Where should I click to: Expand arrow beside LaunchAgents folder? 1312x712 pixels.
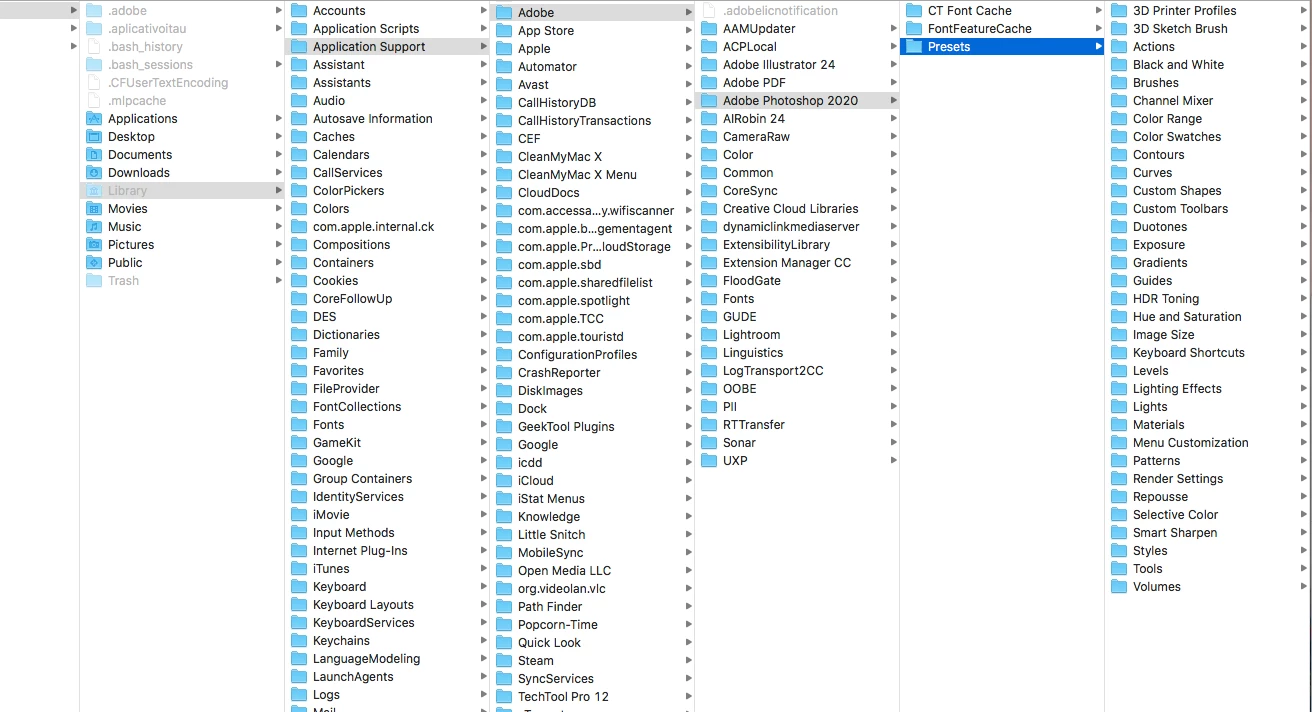click(x=483, y=677)
